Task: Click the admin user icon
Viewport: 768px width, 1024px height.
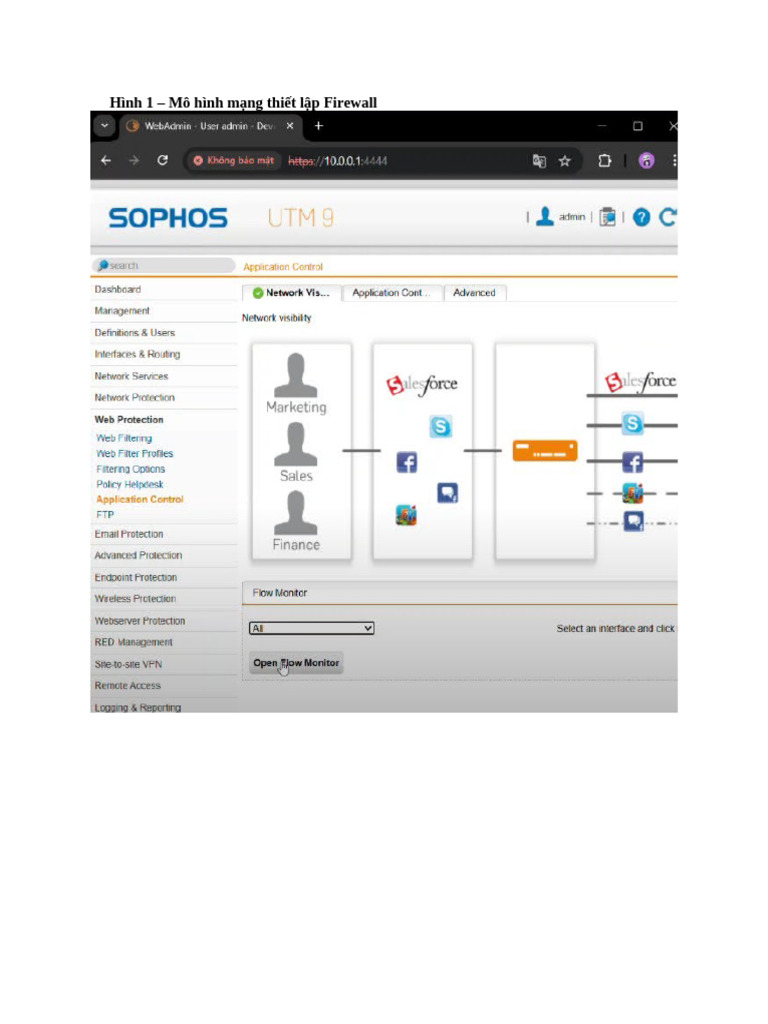Action: pyautogui.click(x=545, y=216)
